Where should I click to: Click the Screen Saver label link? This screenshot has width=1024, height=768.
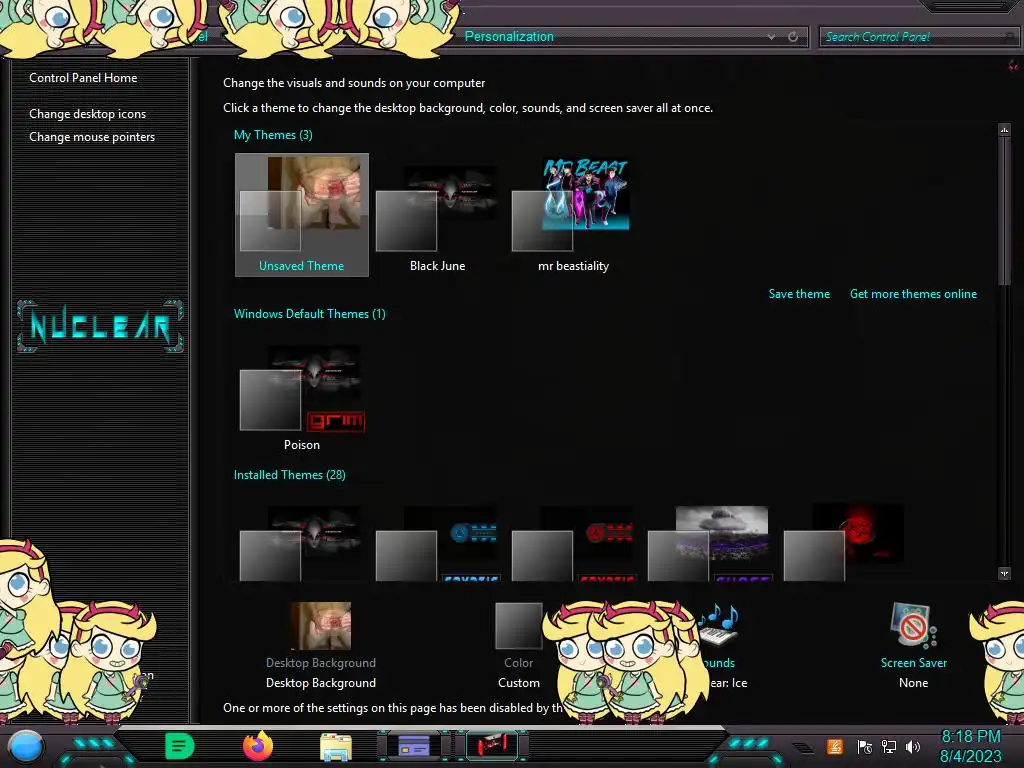pyautogui.click(x=913, y=662)
